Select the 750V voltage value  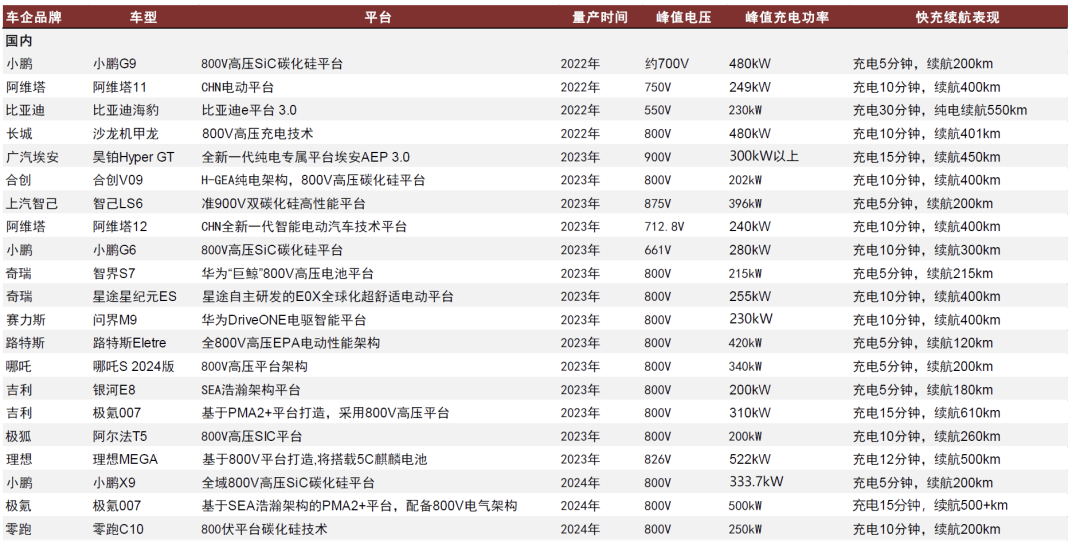[x=658, y=87]
